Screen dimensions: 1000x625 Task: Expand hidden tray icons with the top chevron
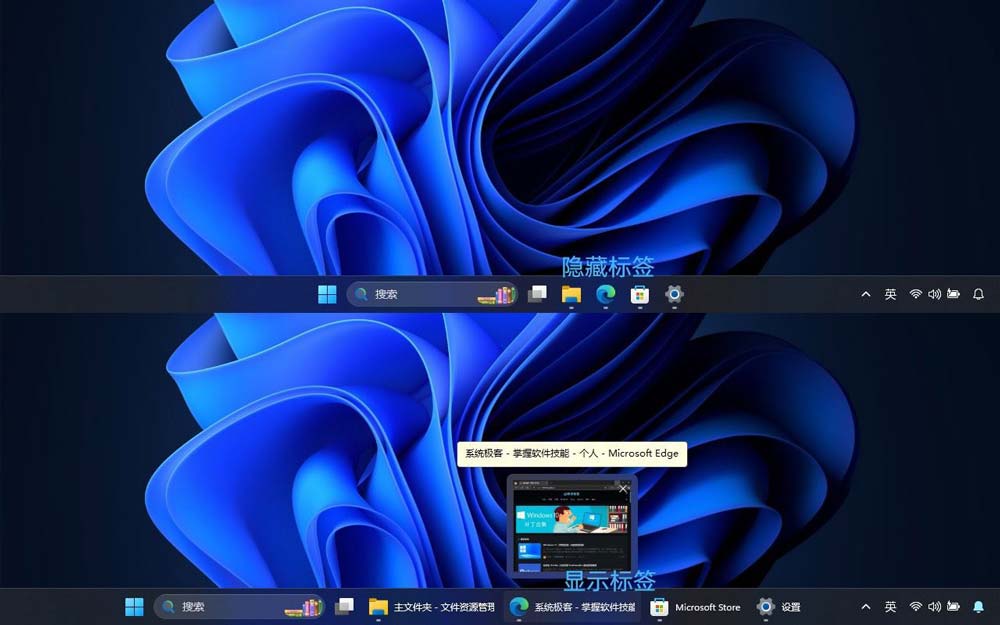[x=864, y=294]
